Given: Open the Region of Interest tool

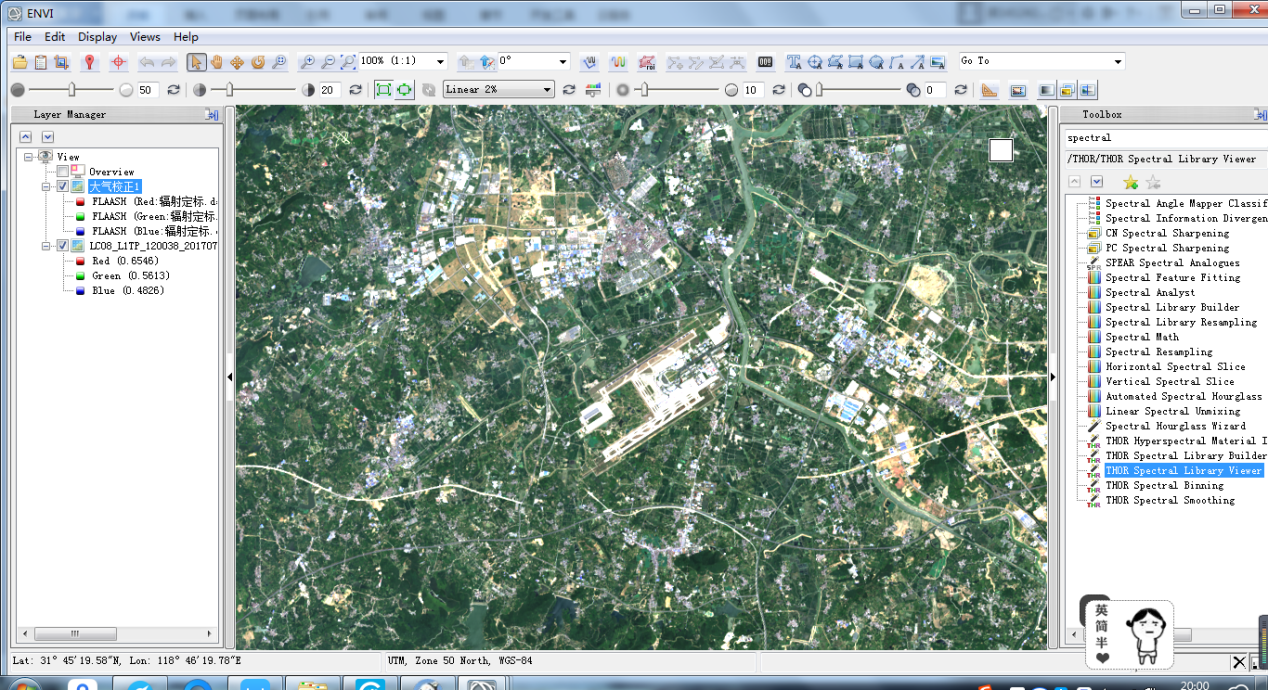Looking at the screenshot, I should [647, 62].
